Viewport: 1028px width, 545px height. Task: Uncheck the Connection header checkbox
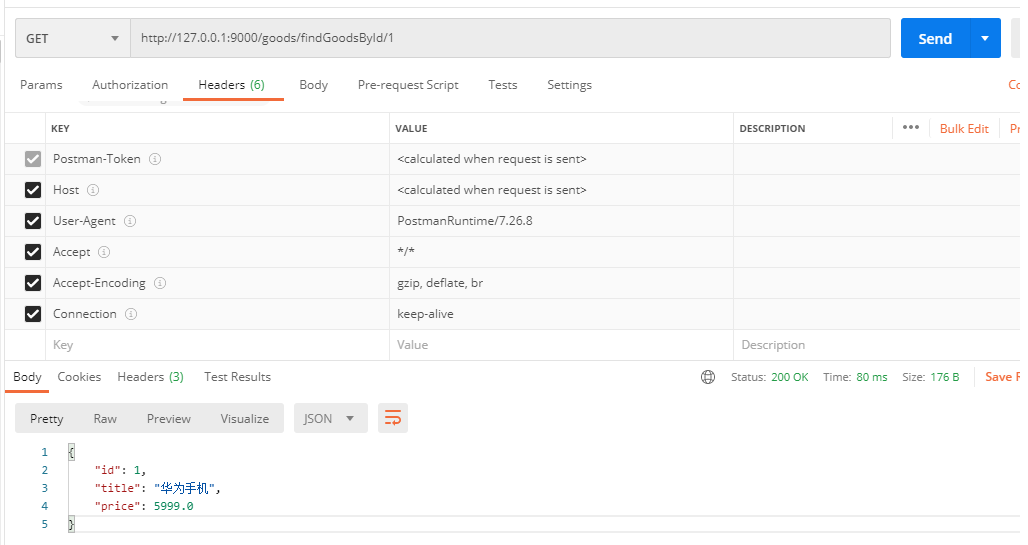(x=33, y=314)
